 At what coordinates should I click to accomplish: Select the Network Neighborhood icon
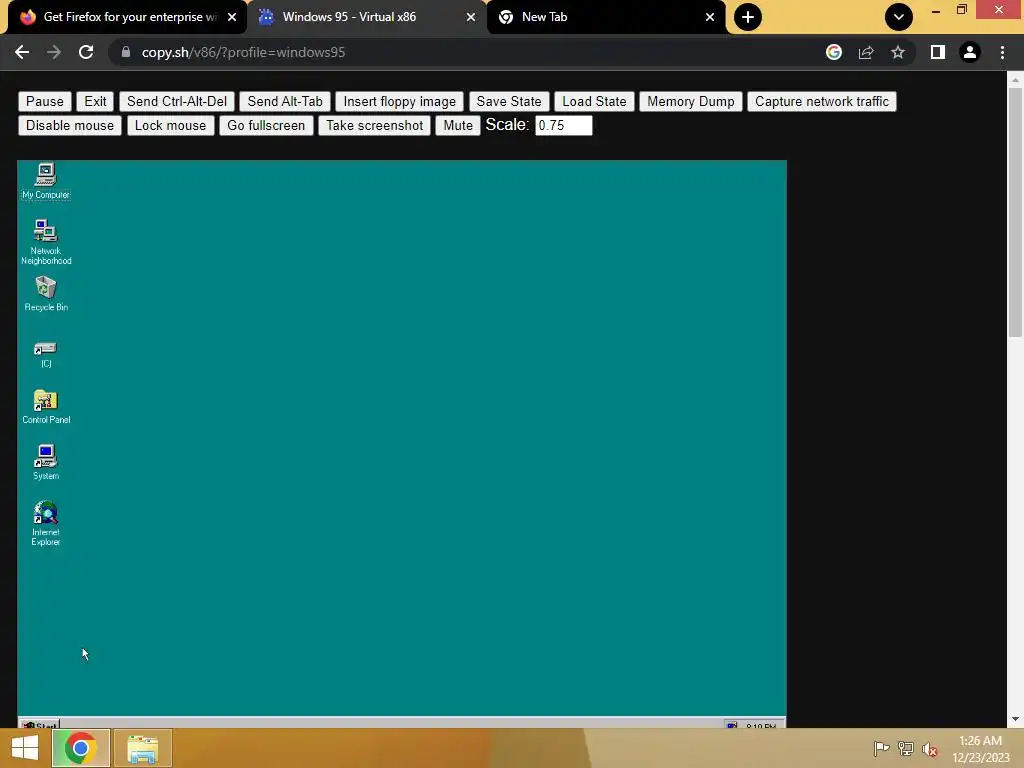pos(45,242)
